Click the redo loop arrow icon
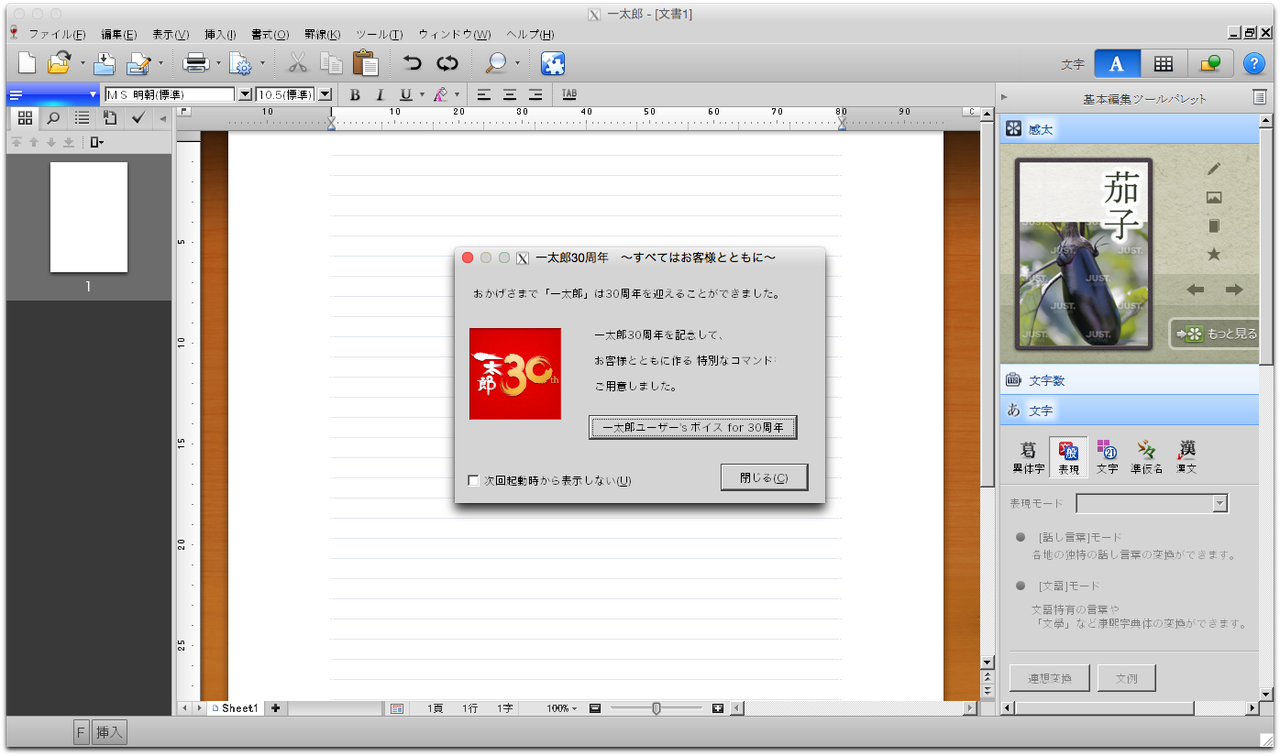 (447, 63)
